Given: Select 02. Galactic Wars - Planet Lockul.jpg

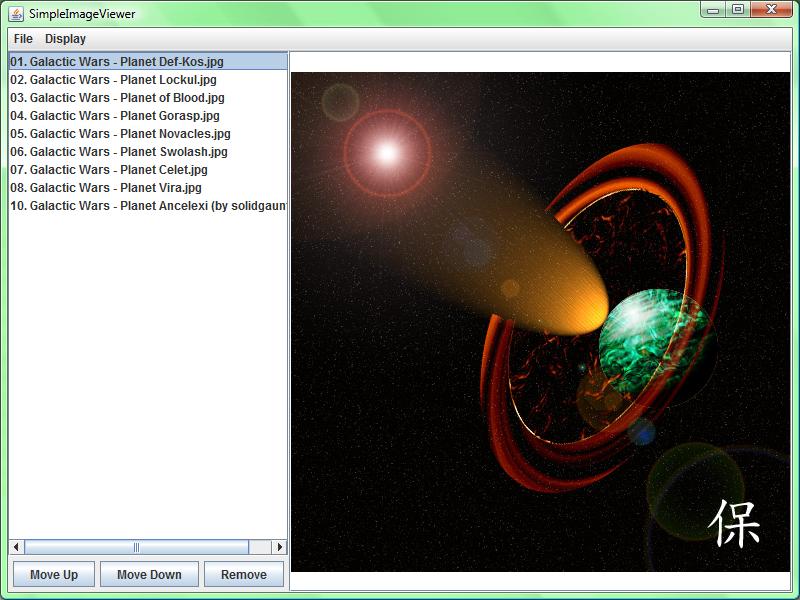Looking at the screenshot, I should tap(148, 80).
